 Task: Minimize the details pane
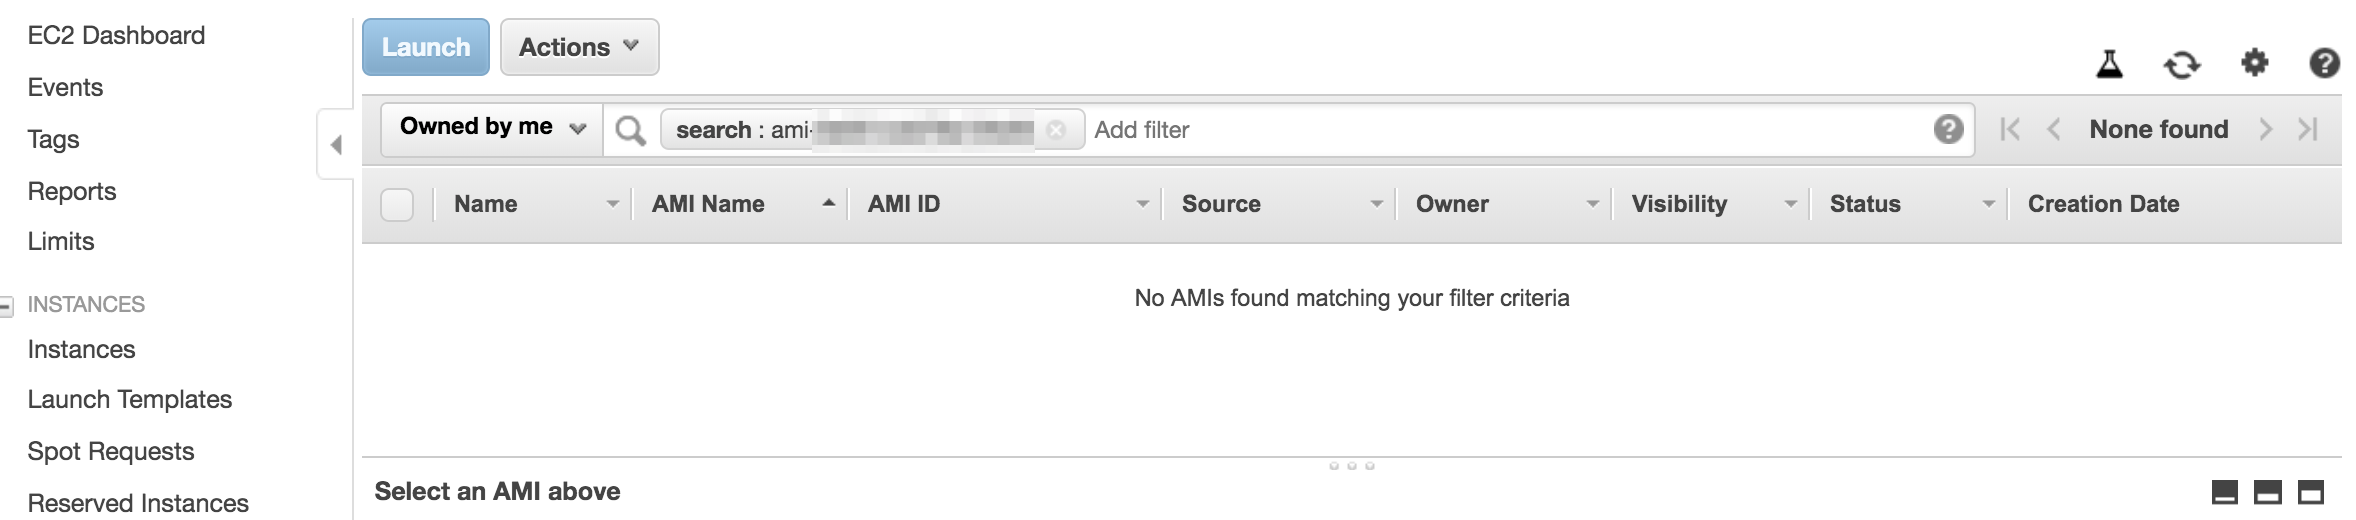tap(2225, 492)
